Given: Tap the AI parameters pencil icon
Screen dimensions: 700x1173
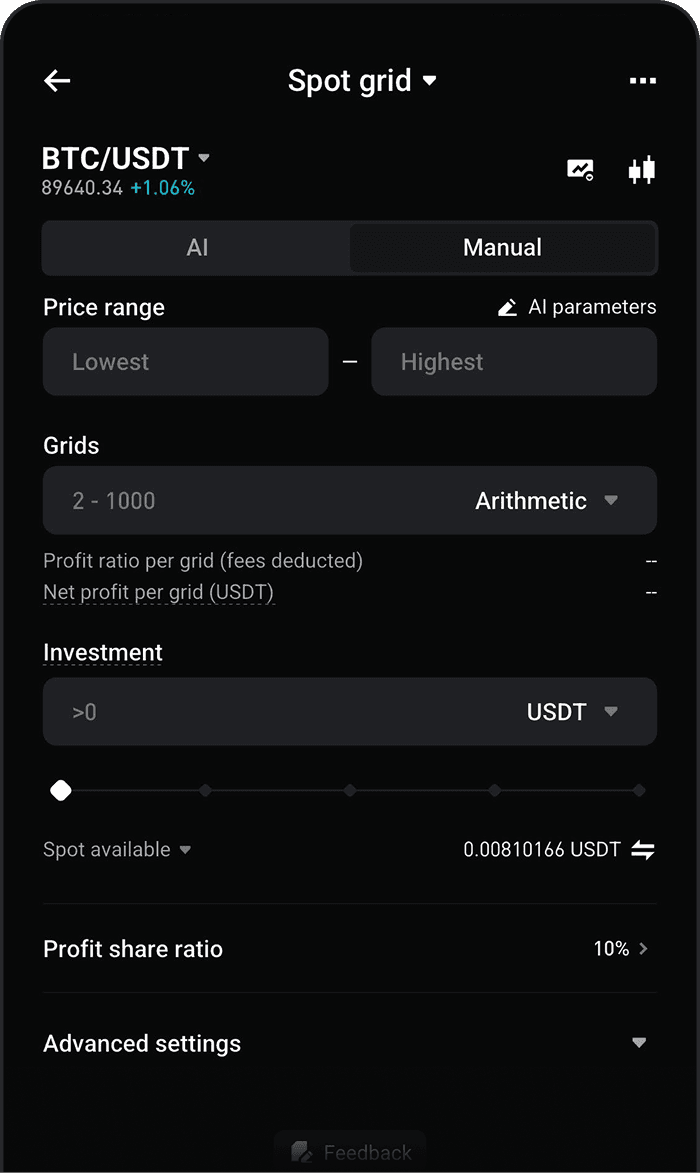Looking at the screenshot, I should pyautogui.click(x=508, y=308).
